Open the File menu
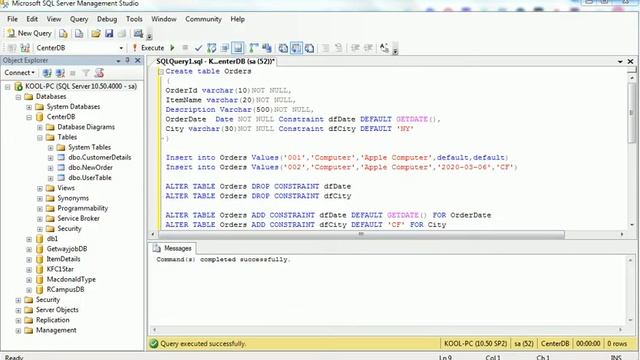Screen dimensions: 640x360 (x=12, y=19)
